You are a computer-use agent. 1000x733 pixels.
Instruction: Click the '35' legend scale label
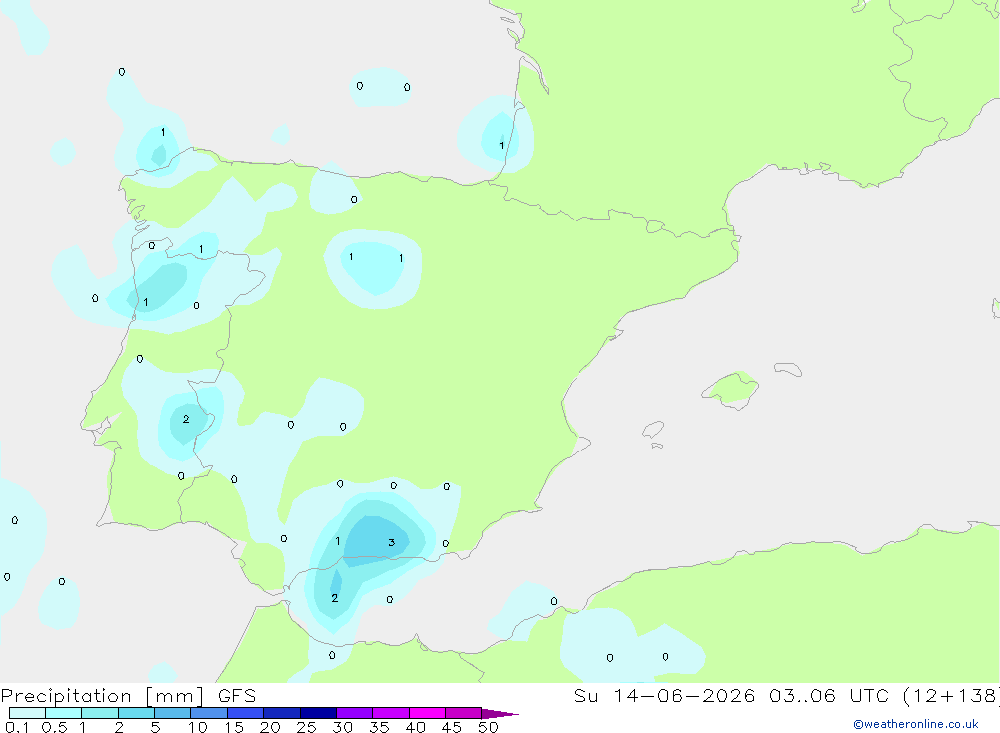tap(379, 727)
